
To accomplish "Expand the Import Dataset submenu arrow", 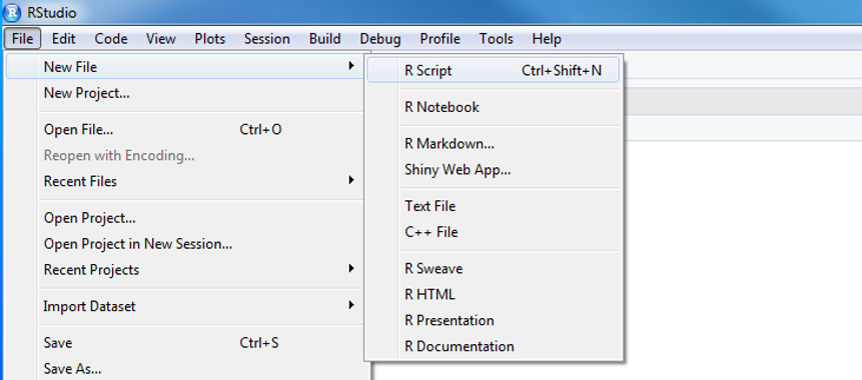I will pyautogui.click(x=351, y=305).
